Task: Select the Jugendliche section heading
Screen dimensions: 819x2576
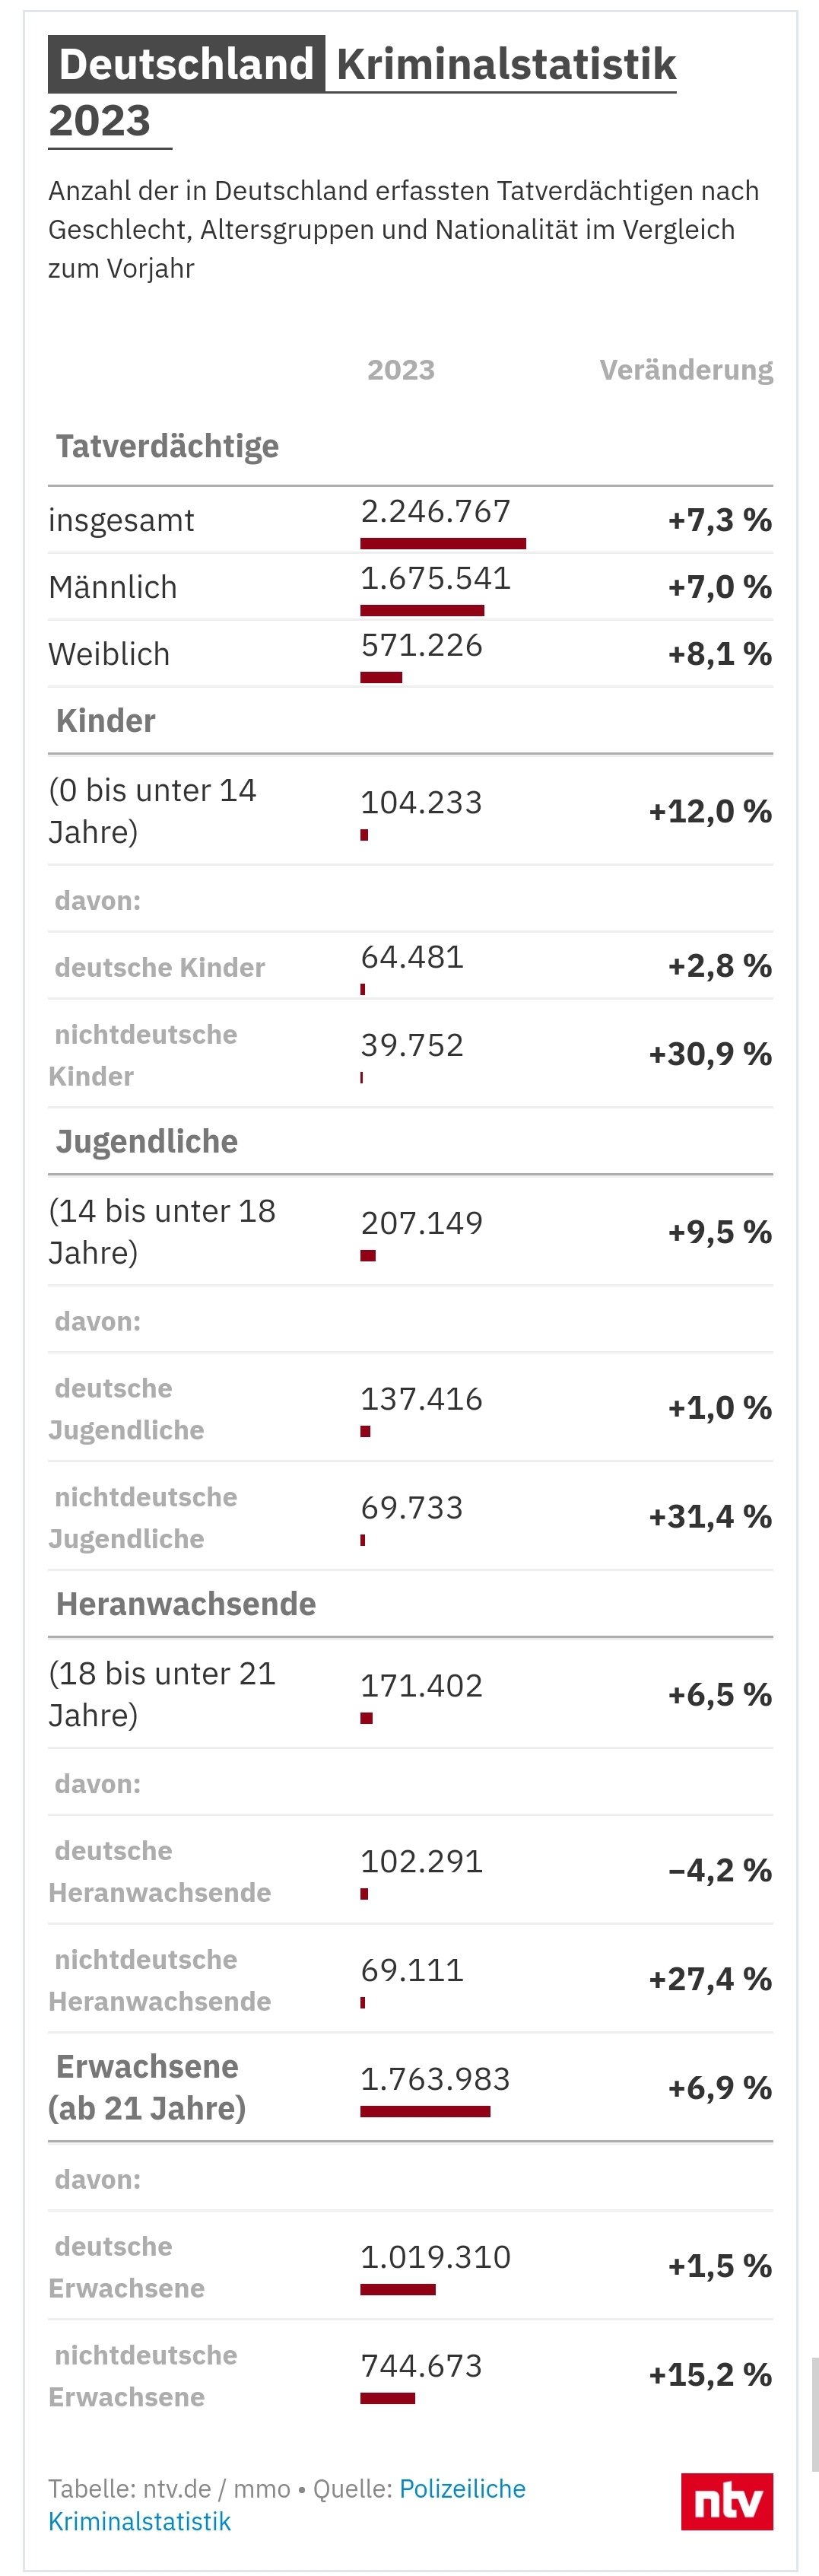Action: click(146, 1141)
